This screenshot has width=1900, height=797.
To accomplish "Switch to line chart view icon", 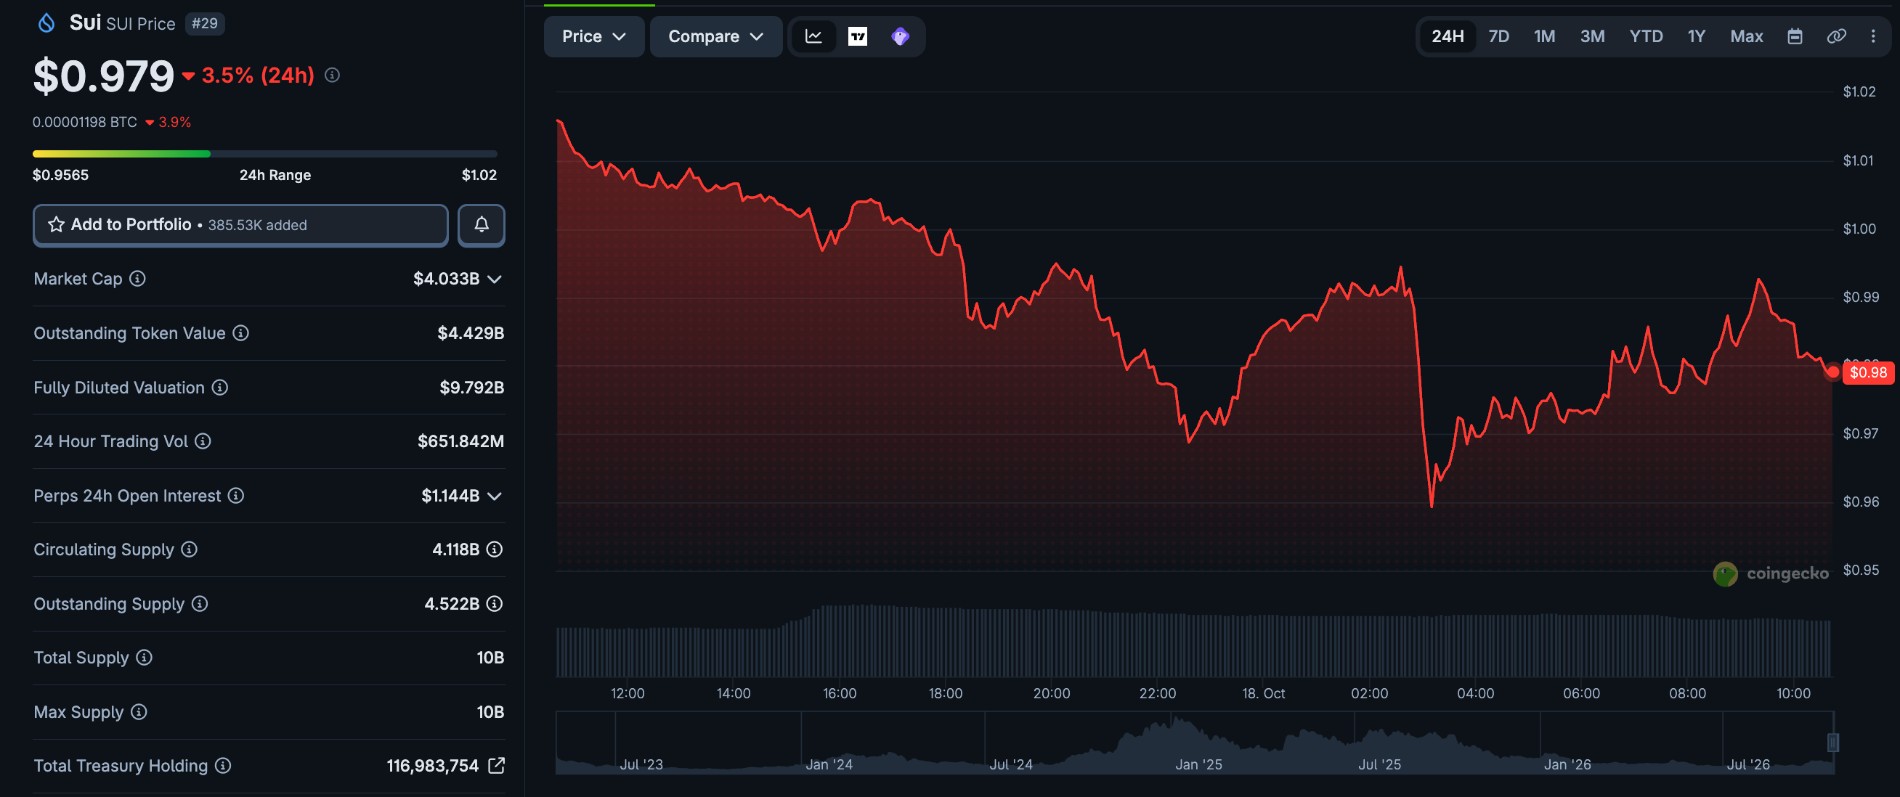I will coord(814,36).
